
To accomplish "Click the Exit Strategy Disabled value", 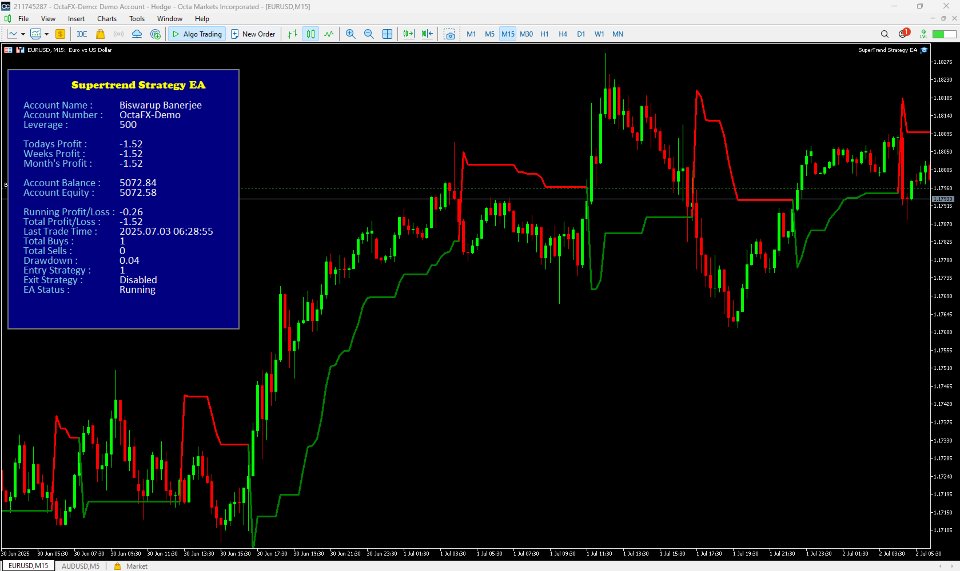I will [x=138, y=280].
